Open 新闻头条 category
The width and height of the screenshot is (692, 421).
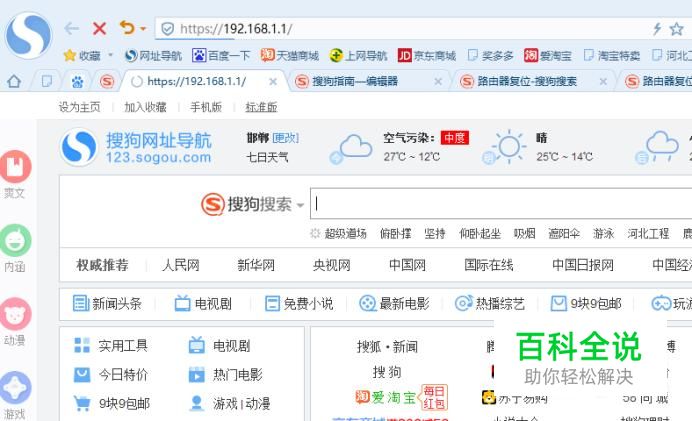click(107, 304)
